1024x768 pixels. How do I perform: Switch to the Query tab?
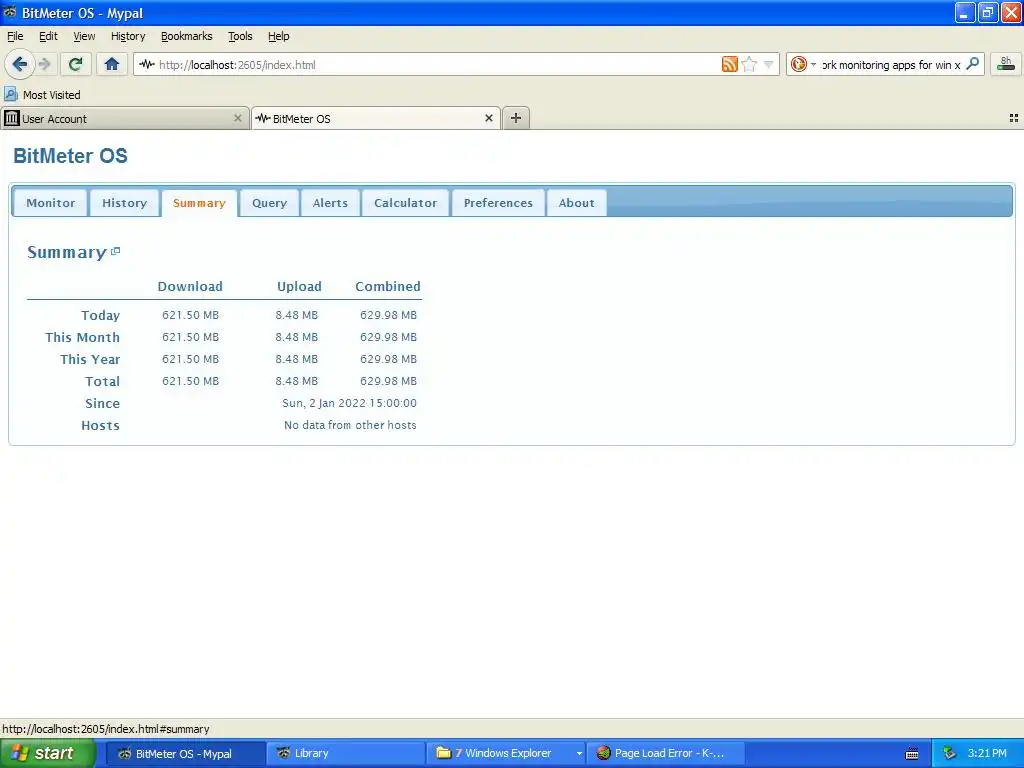[269, 202]
